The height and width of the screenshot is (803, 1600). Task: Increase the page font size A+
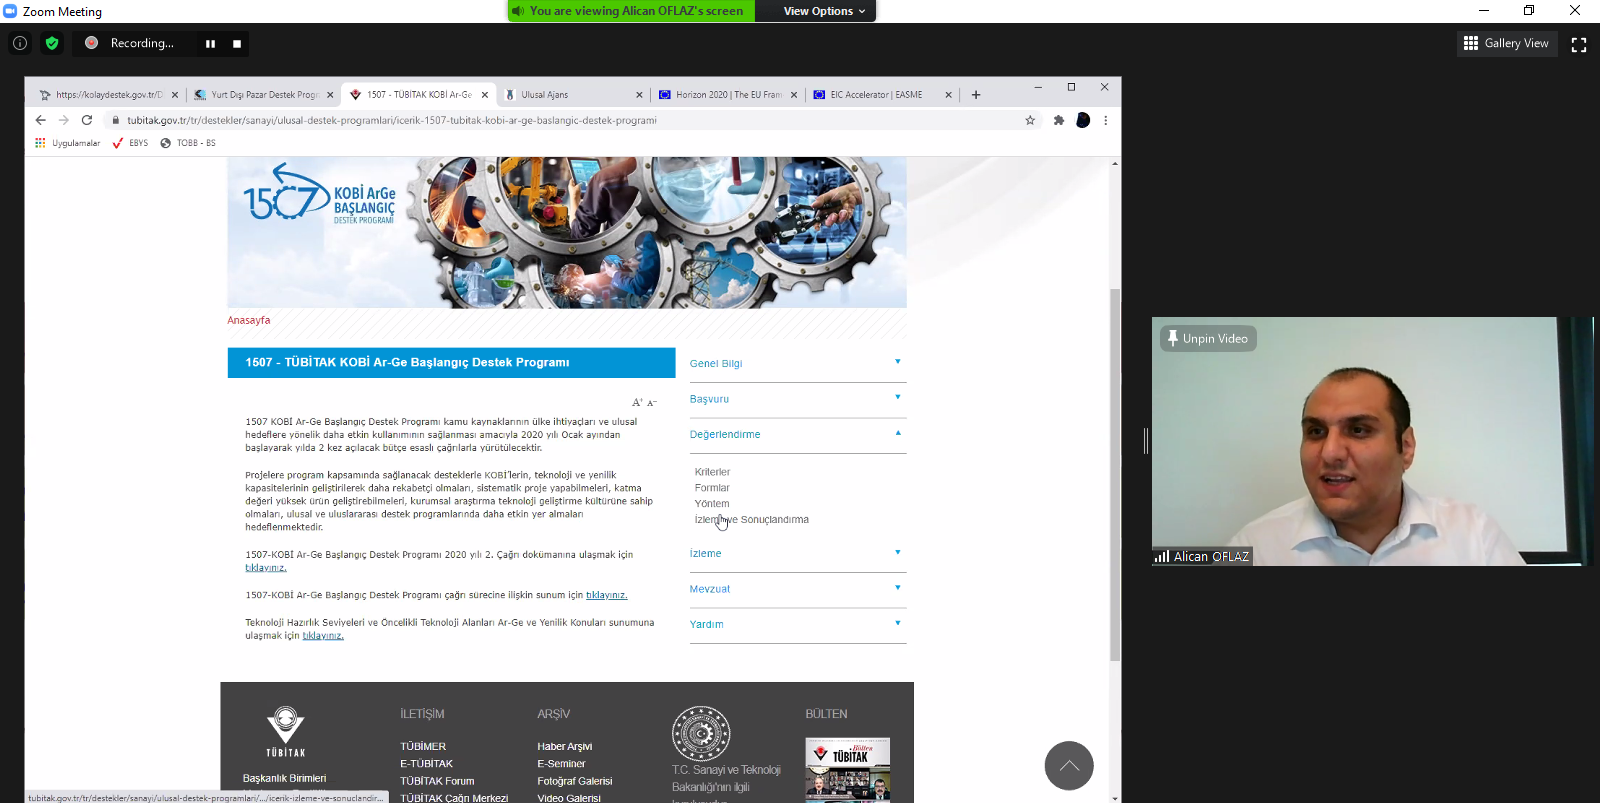click(637, 402)
